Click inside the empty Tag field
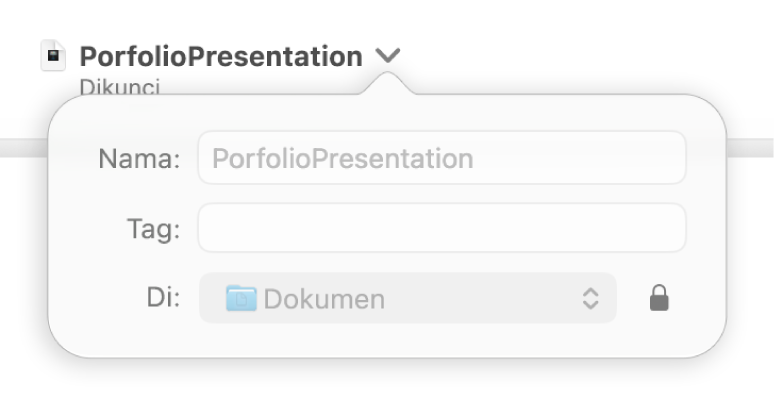 click(442, 228)
